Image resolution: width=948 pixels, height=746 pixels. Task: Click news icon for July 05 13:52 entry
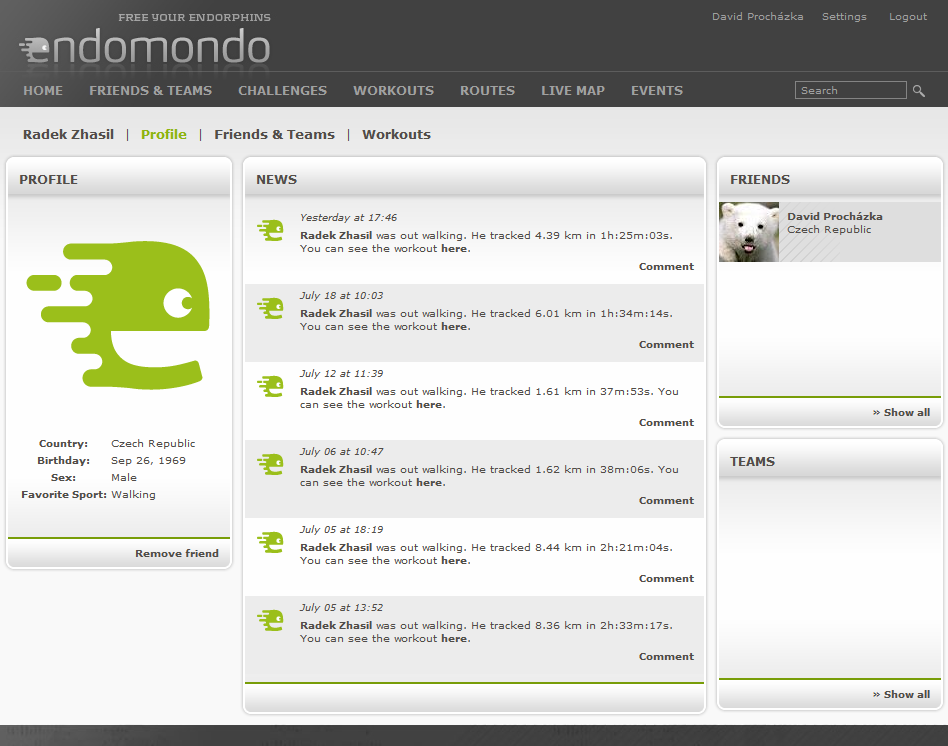[x=270, y=620]
